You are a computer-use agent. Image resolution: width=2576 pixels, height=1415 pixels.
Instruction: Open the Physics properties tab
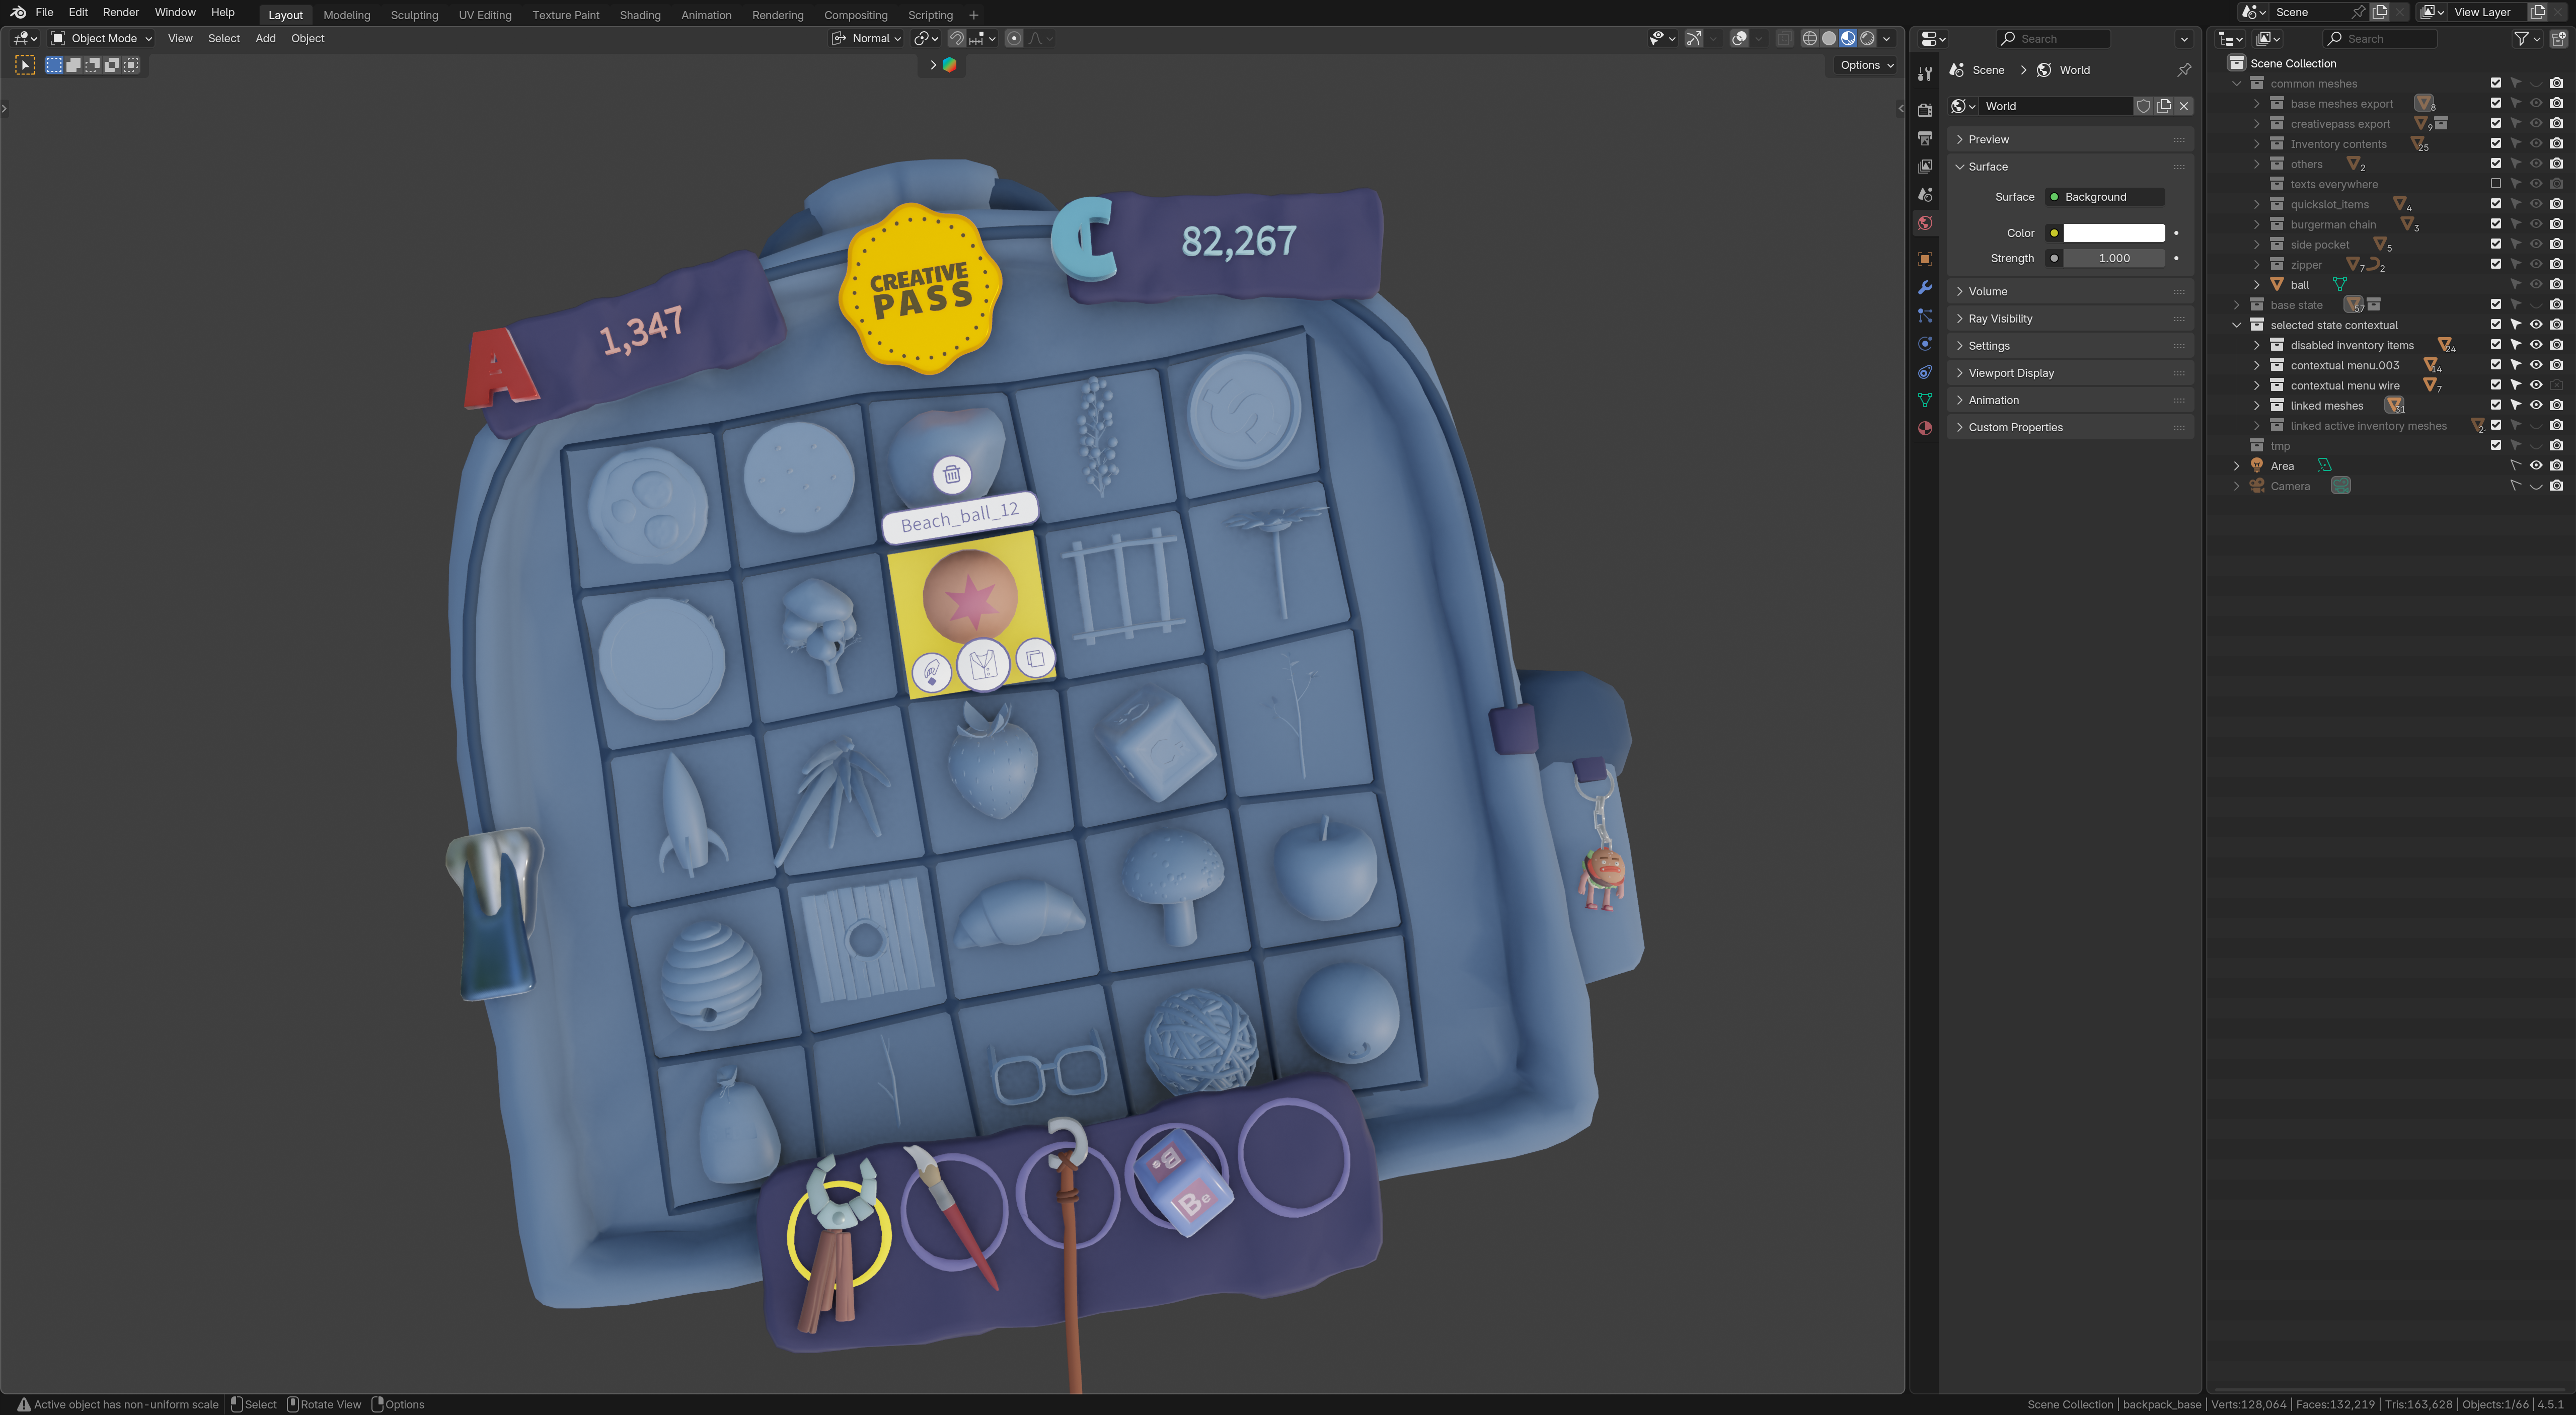1925,344
